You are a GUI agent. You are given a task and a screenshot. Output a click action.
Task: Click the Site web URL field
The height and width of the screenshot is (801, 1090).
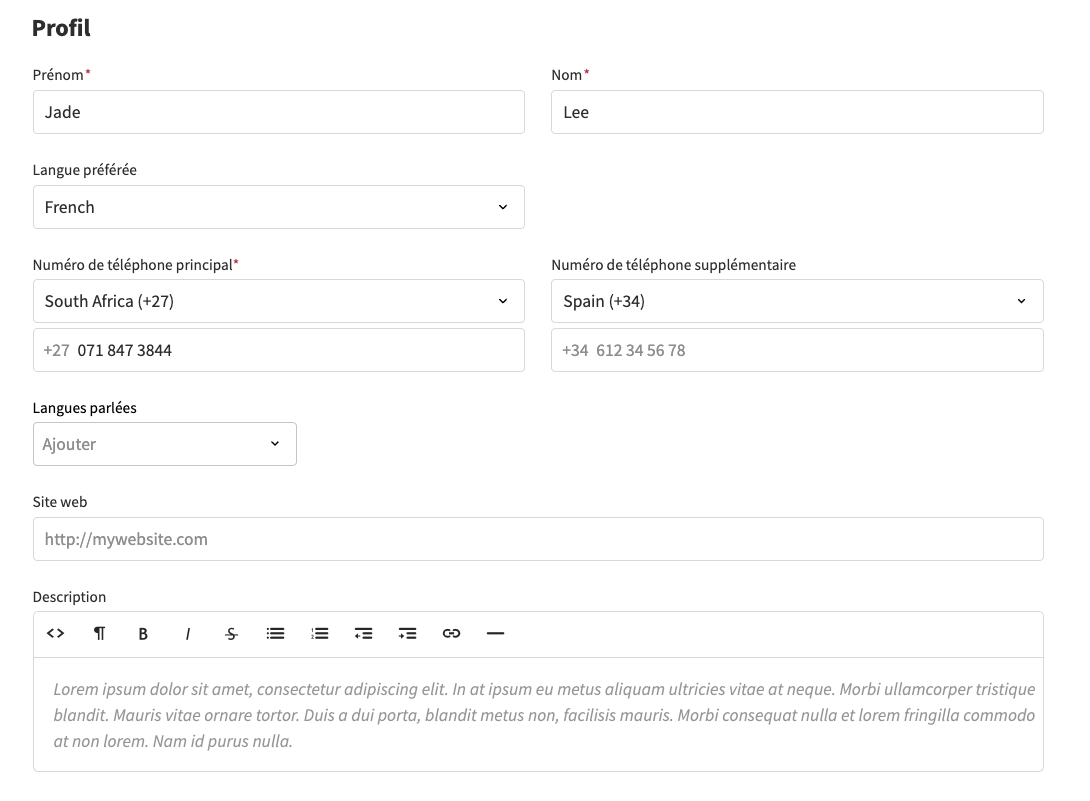tap(538, 539)
